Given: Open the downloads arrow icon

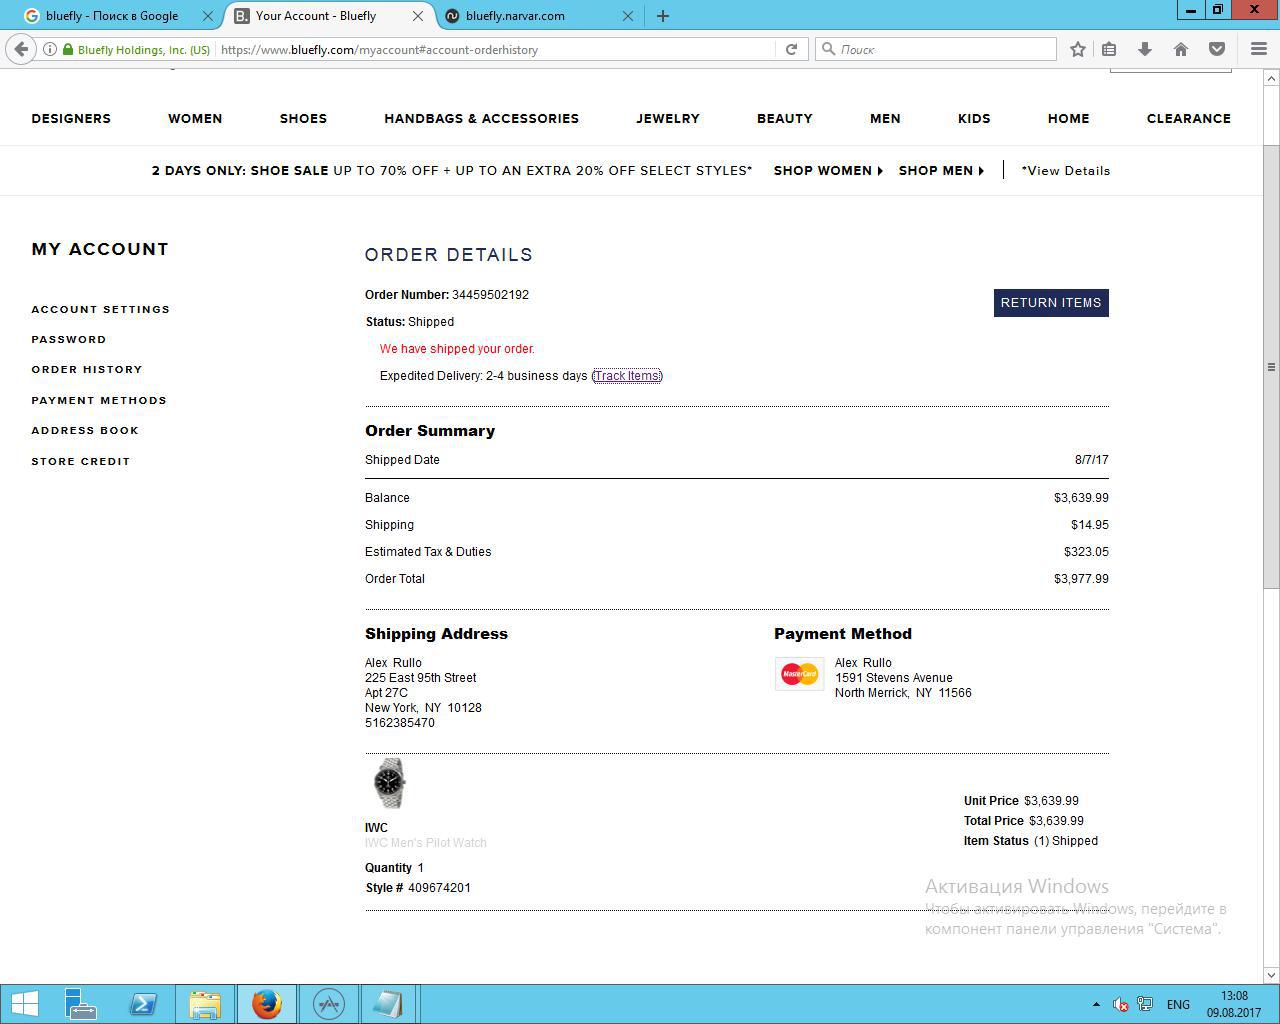Looking at the screenshot, I should tap(1145, 49).
